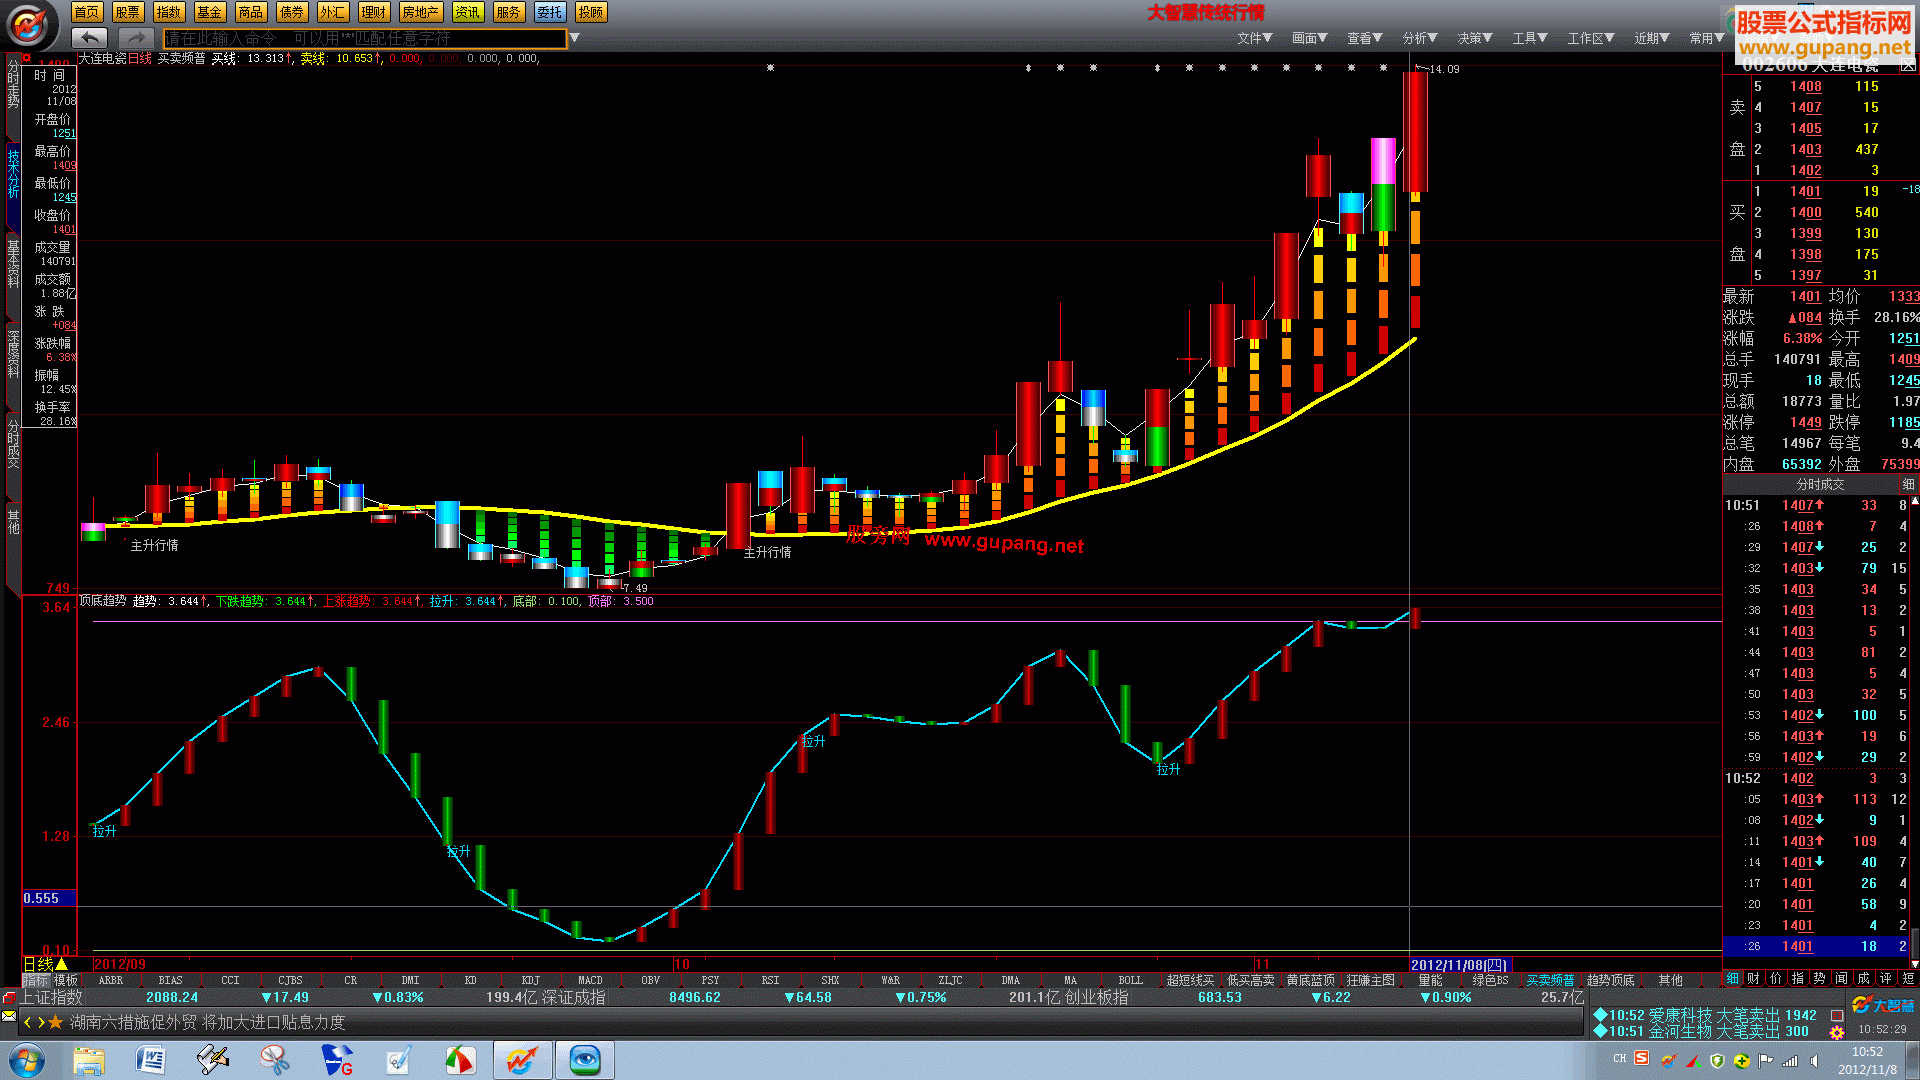Viewport: 1920px width, 1080px height.
Task: Click the yellow triangle next to 日线
Action: [x=62, y=964]
